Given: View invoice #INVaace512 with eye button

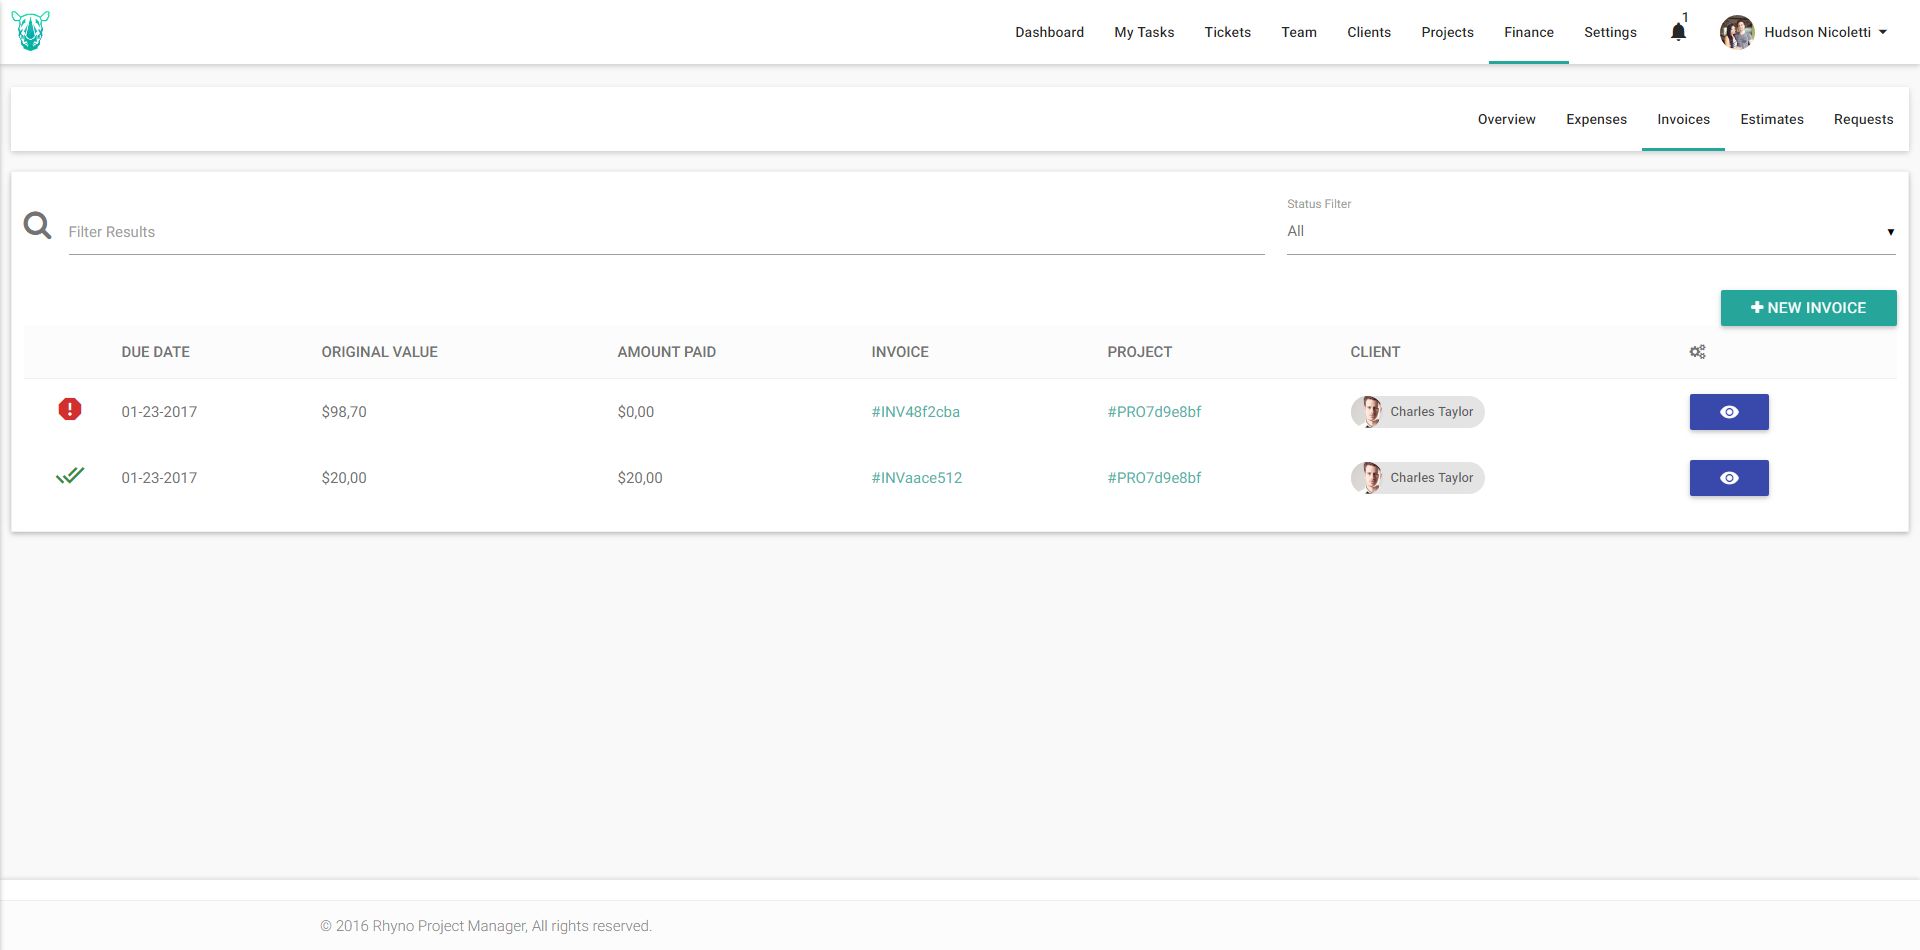Looking at the screenshot, I should pyautogui.click(x=1729, y=478).
